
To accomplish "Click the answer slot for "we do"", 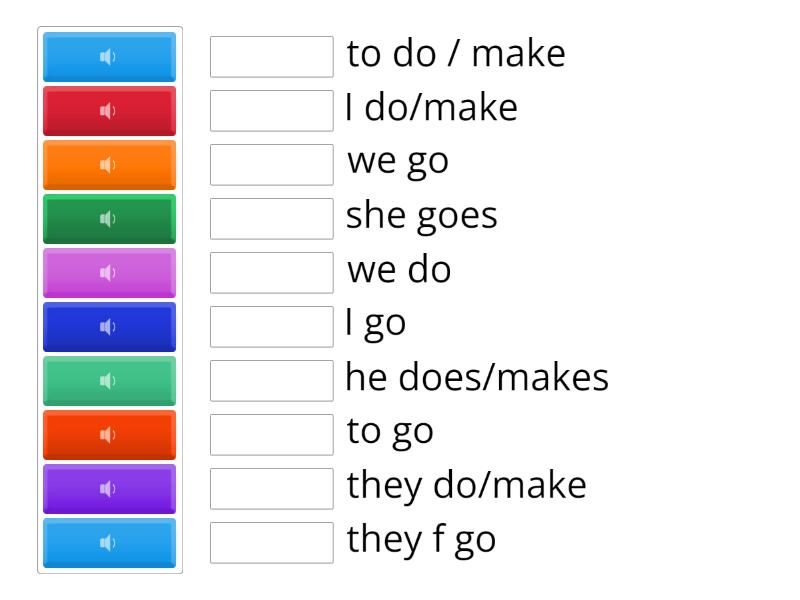I will pyautogui.click(x=272, y=273).
